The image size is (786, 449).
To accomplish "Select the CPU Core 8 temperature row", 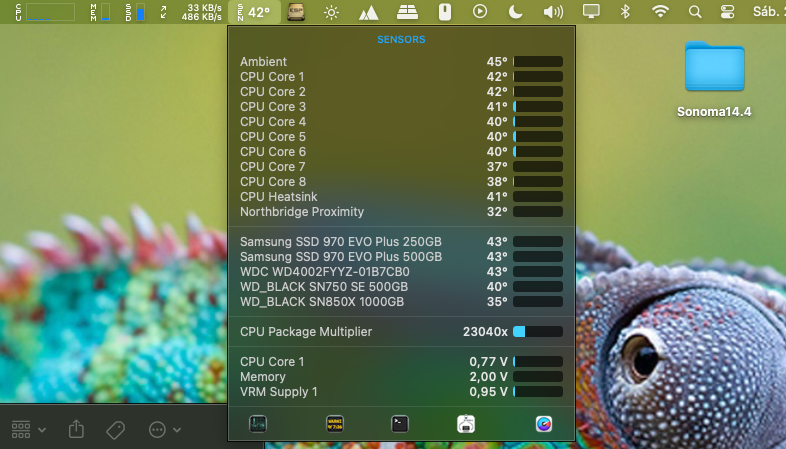I will click(x=401, y=182).
